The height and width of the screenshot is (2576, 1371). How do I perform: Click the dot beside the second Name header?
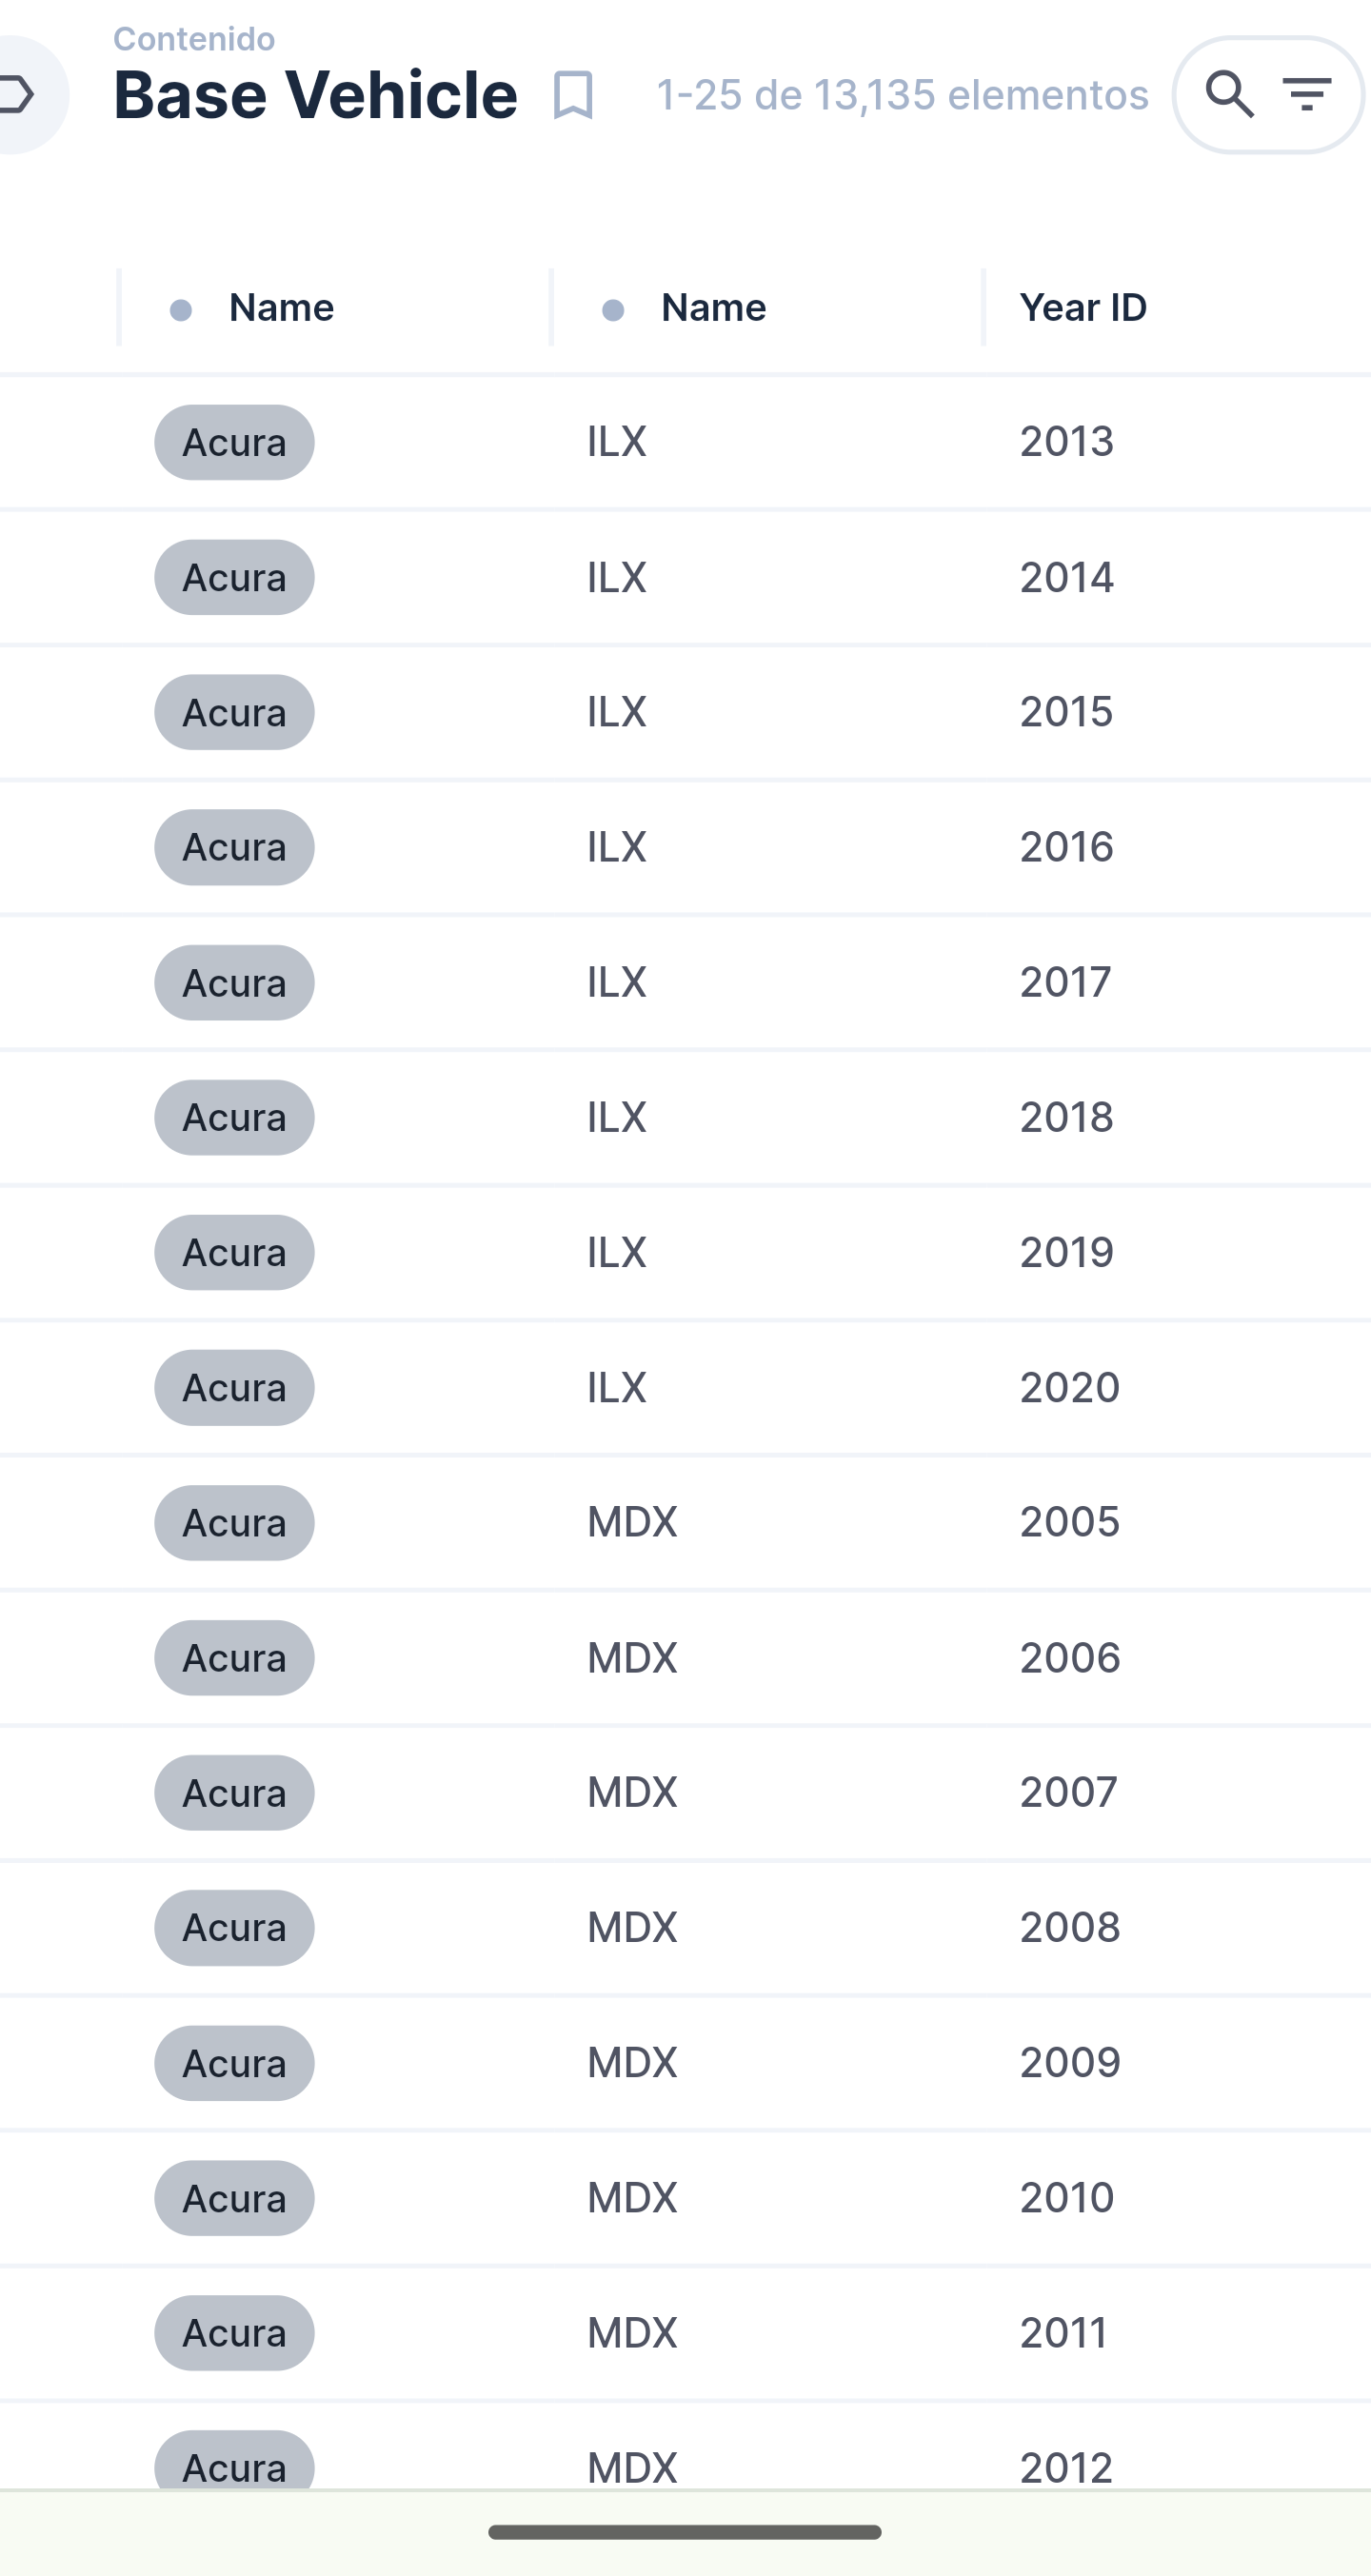click(x=613, y=310)
